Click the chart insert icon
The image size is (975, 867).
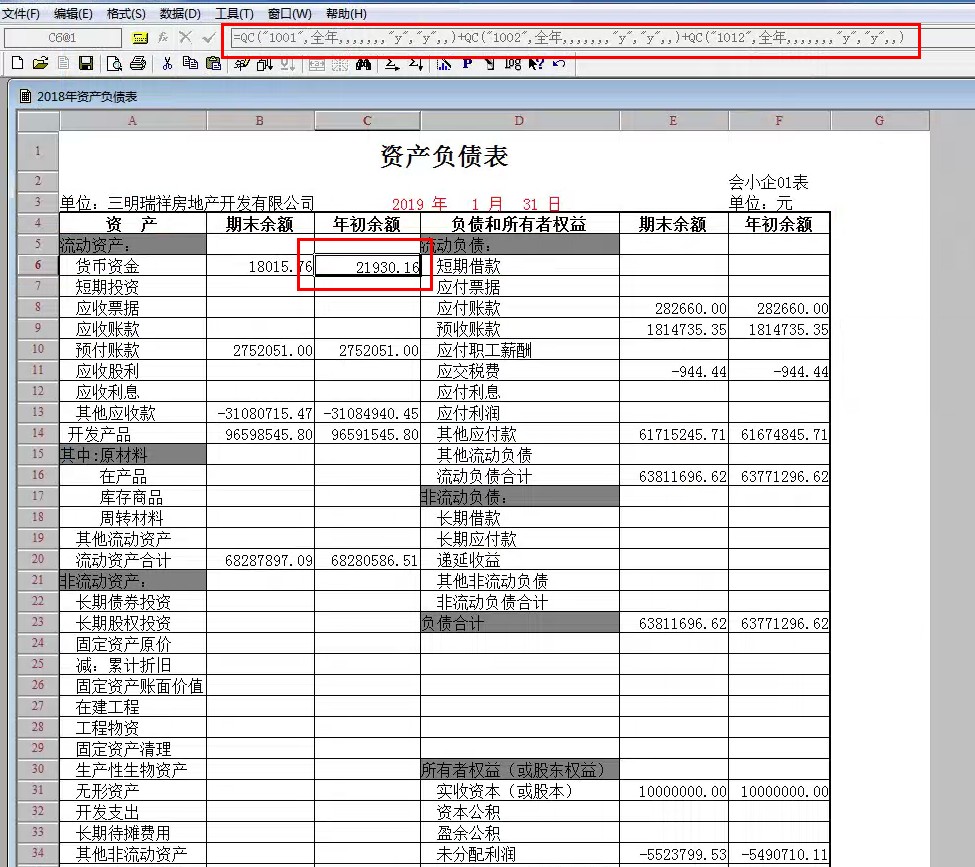click(443, 64)
